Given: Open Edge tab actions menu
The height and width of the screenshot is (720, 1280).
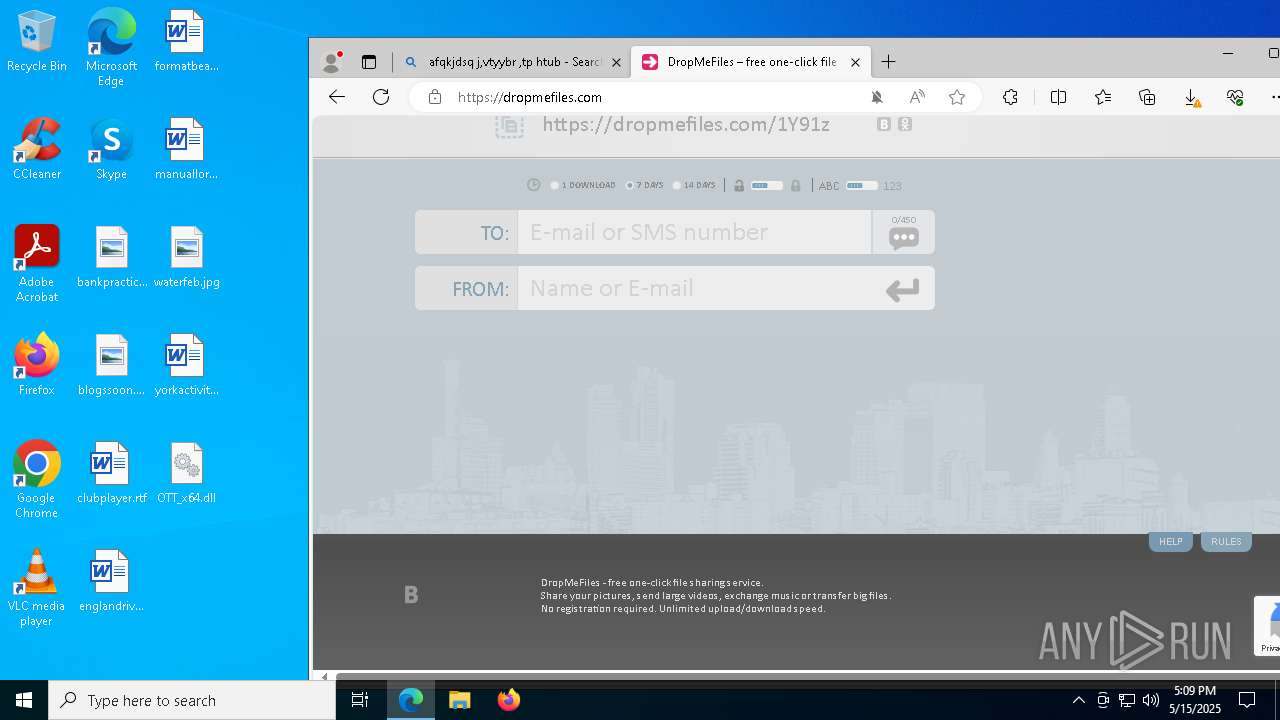Looking at the screenshot, I should coord(369,62).
